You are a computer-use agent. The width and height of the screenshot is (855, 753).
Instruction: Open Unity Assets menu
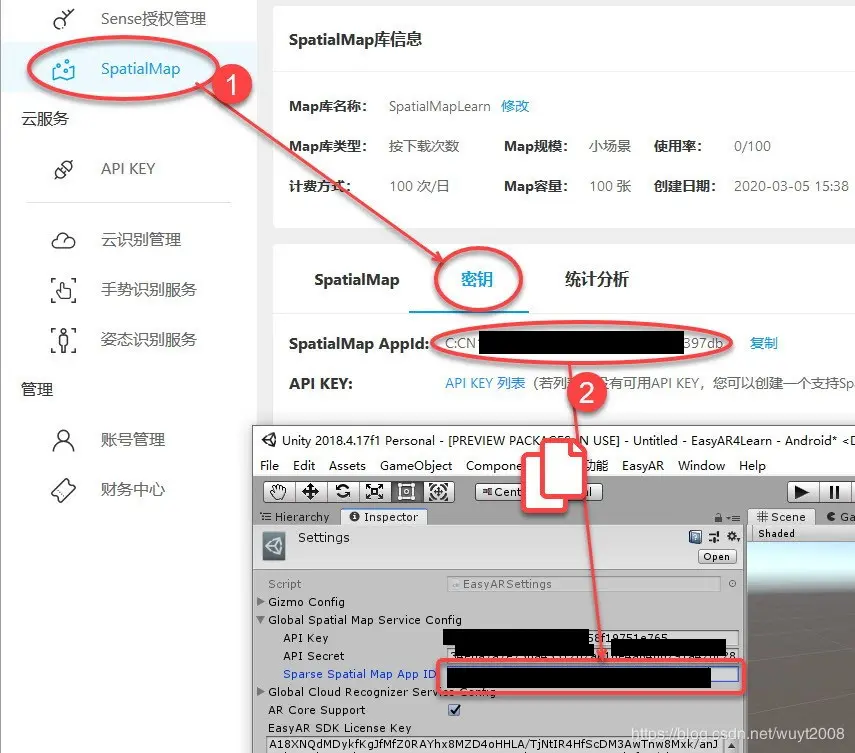coord(347,466)
